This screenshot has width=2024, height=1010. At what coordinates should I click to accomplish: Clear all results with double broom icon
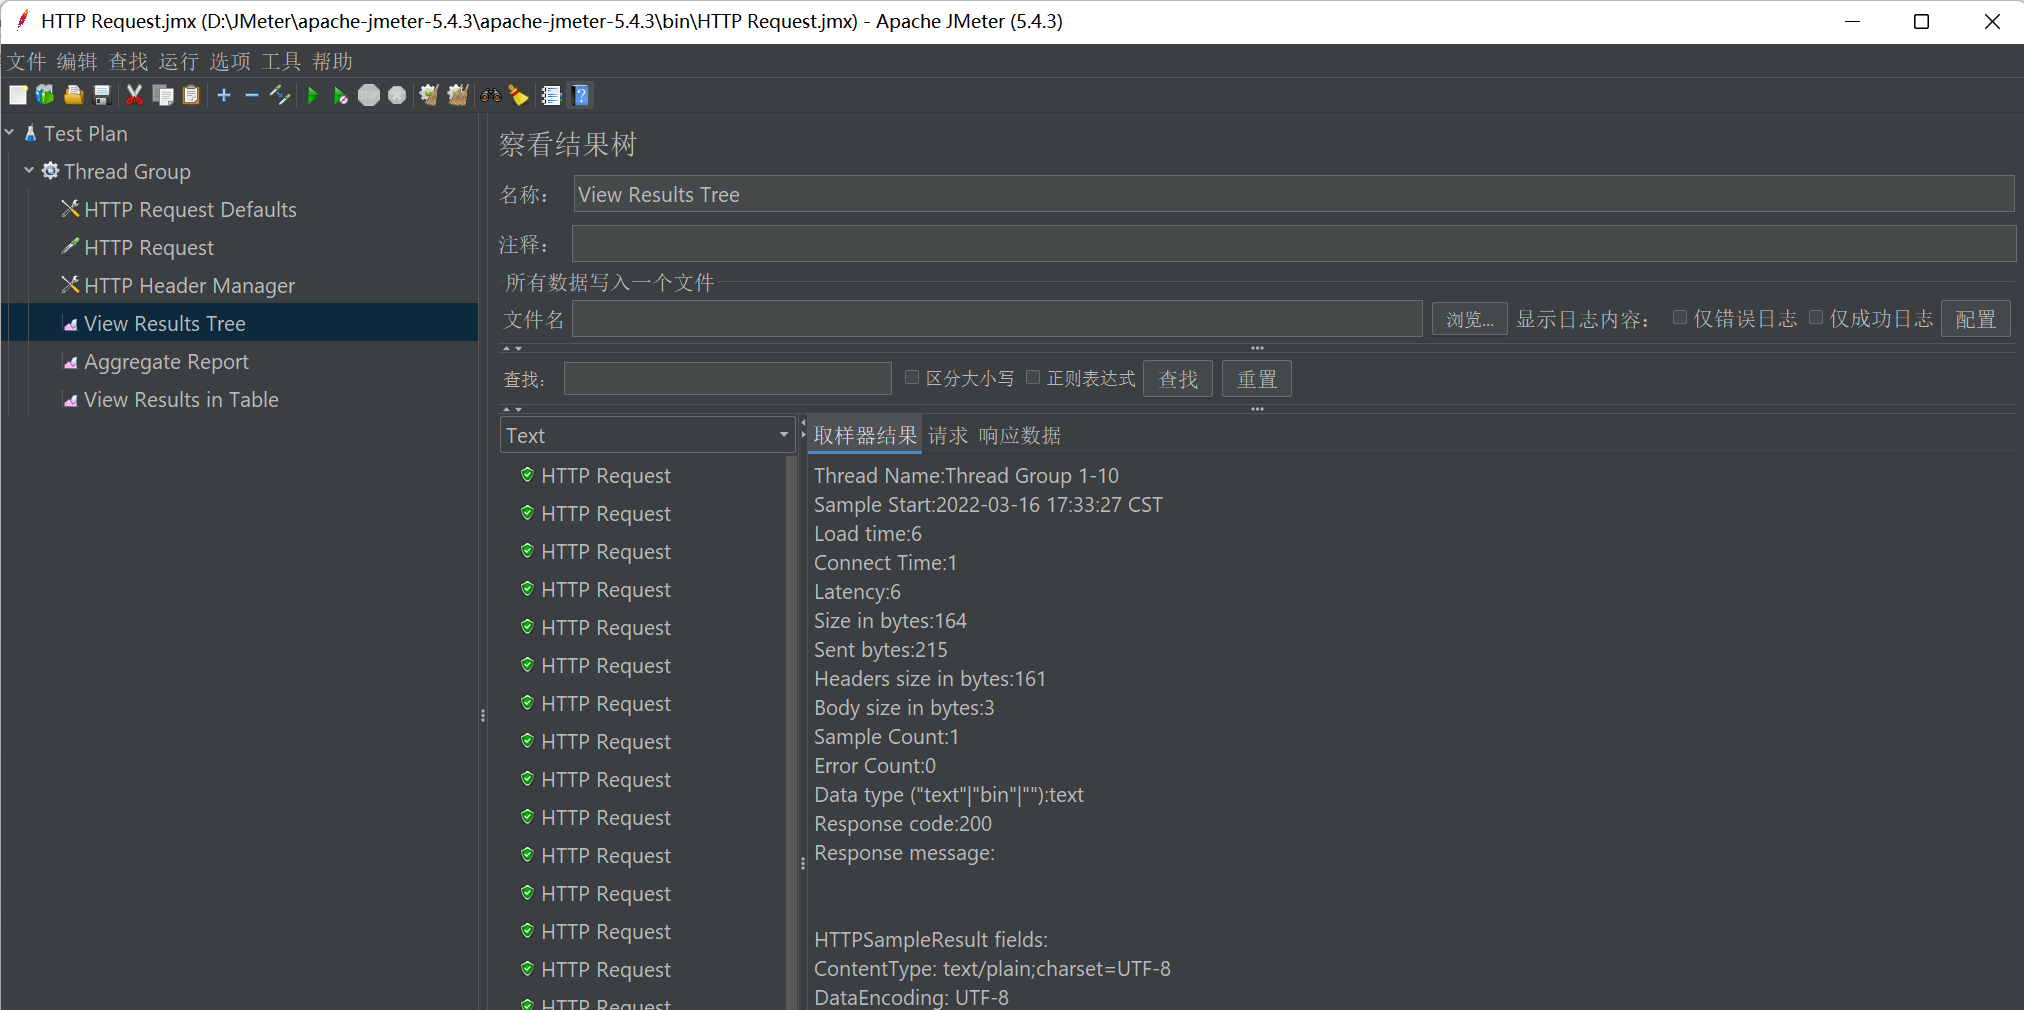458,95
